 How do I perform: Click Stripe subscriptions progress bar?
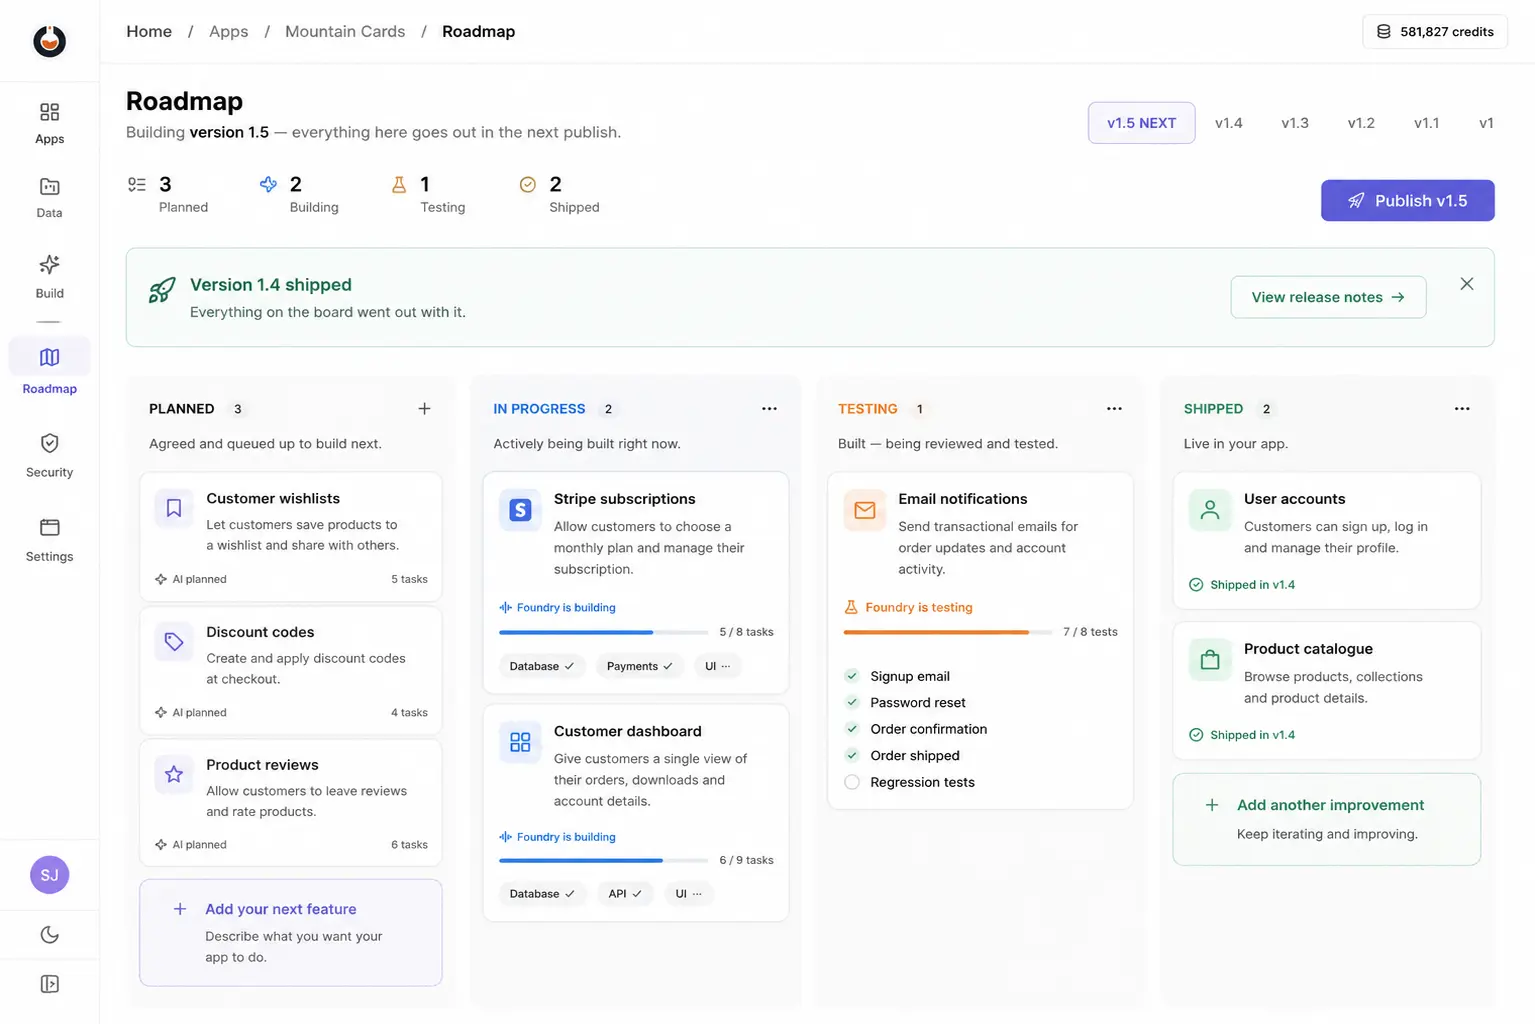click(x=604, y=632)
